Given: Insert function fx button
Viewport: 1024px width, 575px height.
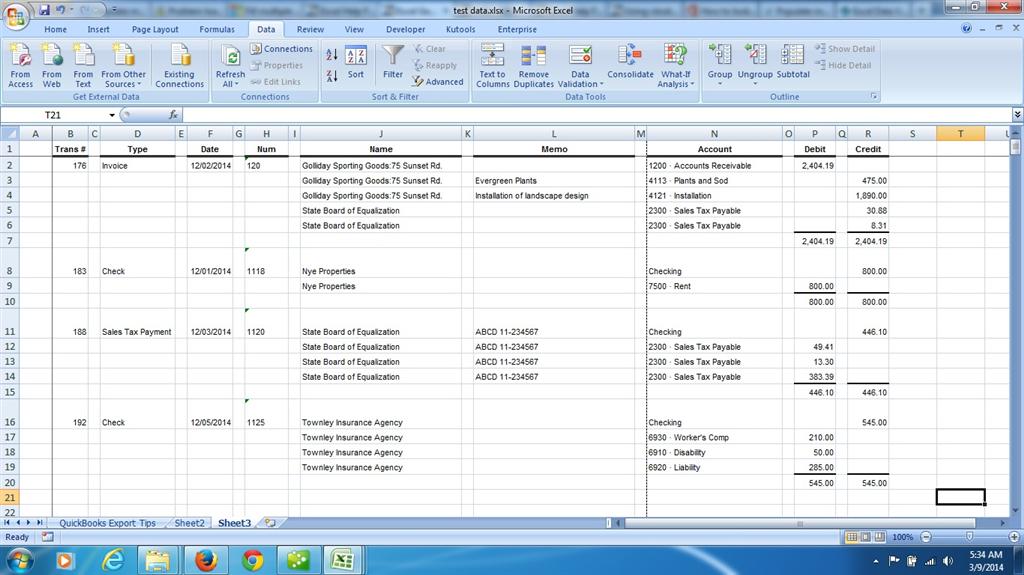Looking at the screenshot, I should pos(173,114).
